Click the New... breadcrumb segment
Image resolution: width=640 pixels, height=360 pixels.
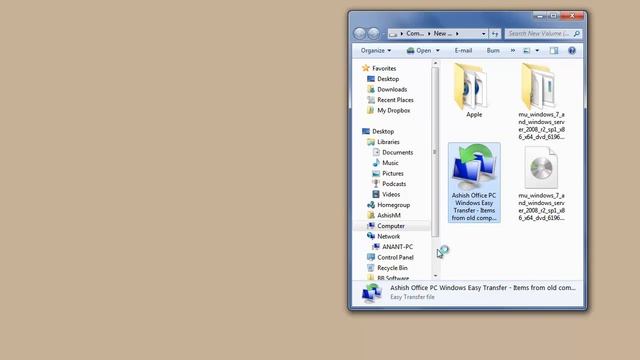coord(442,33)
